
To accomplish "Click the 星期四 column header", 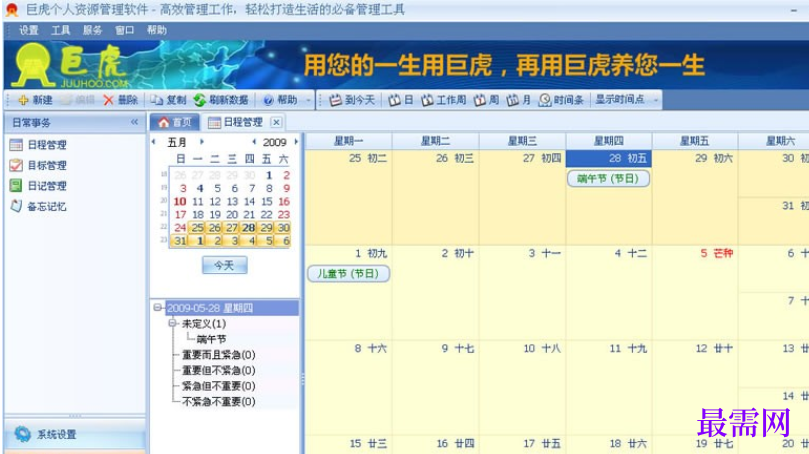I will click(x=609, y=141).
